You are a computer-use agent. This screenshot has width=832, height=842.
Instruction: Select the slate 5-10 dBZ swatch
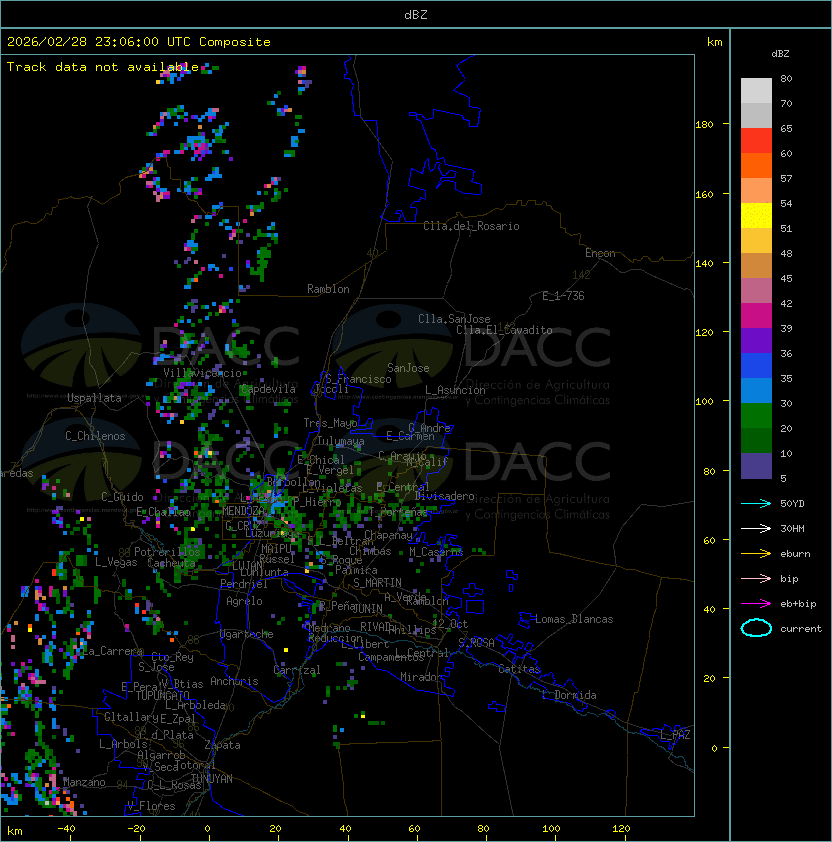(756, 466)
